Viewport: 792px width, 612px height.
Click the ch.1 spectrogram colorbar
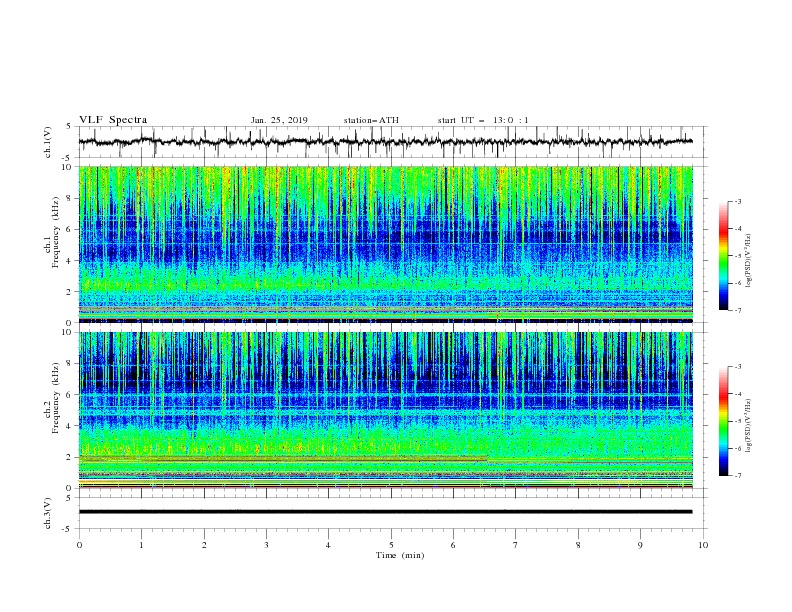[x=723, y=256]
